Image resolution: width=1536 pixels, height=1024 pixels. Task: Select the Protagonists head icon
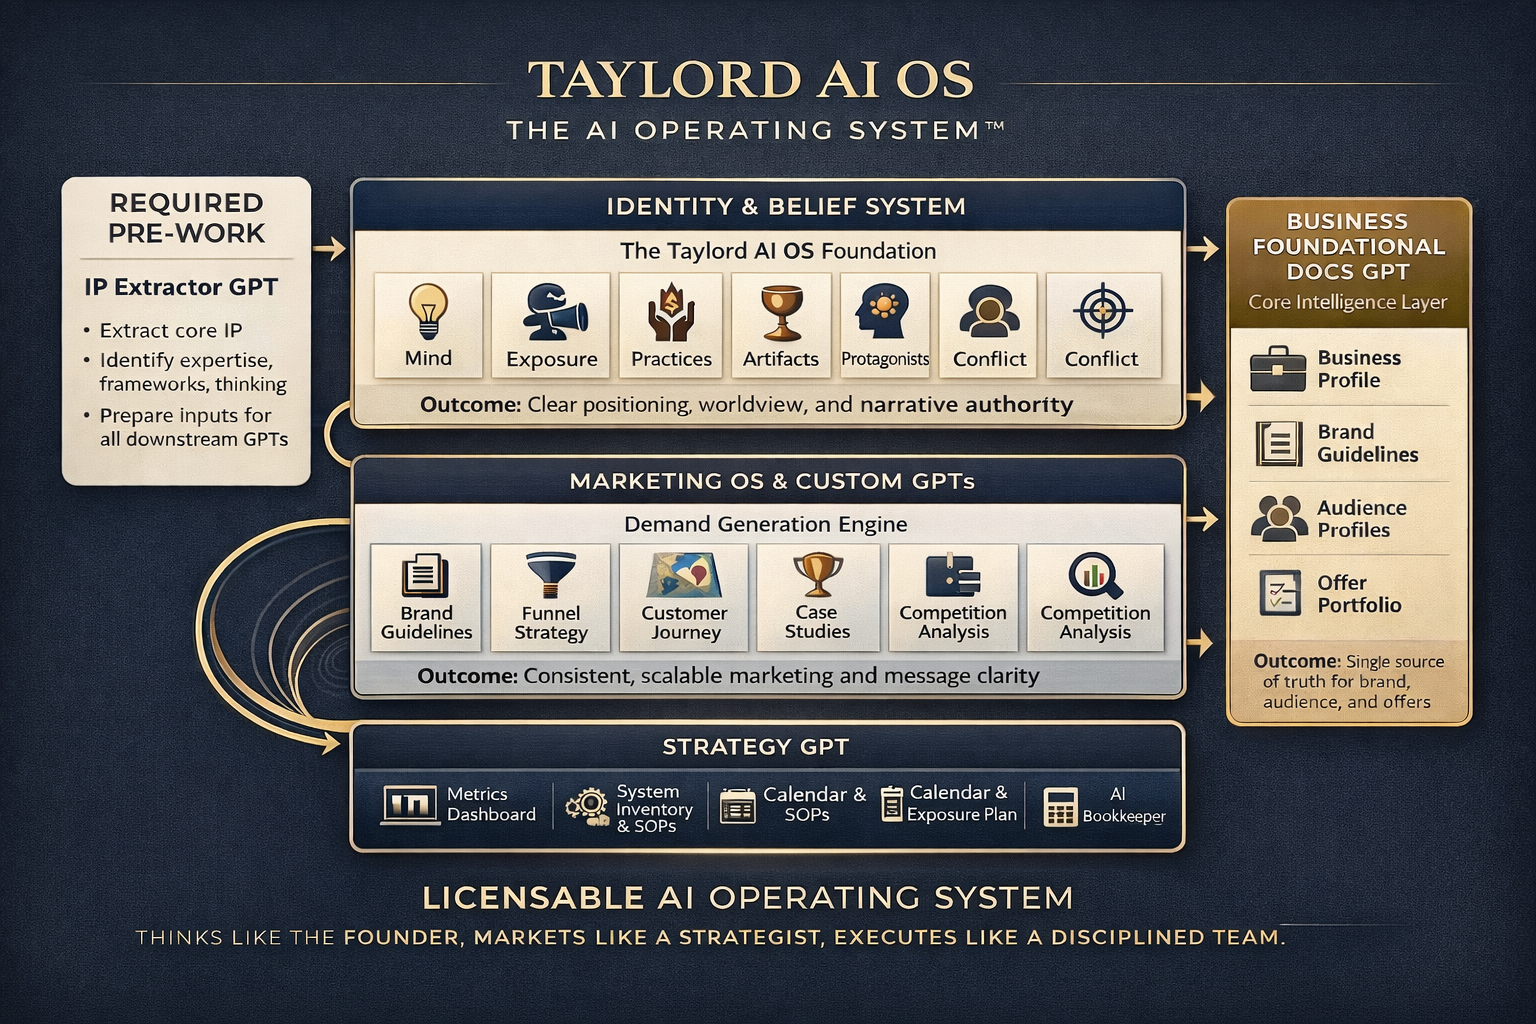[x=885, y=313]
